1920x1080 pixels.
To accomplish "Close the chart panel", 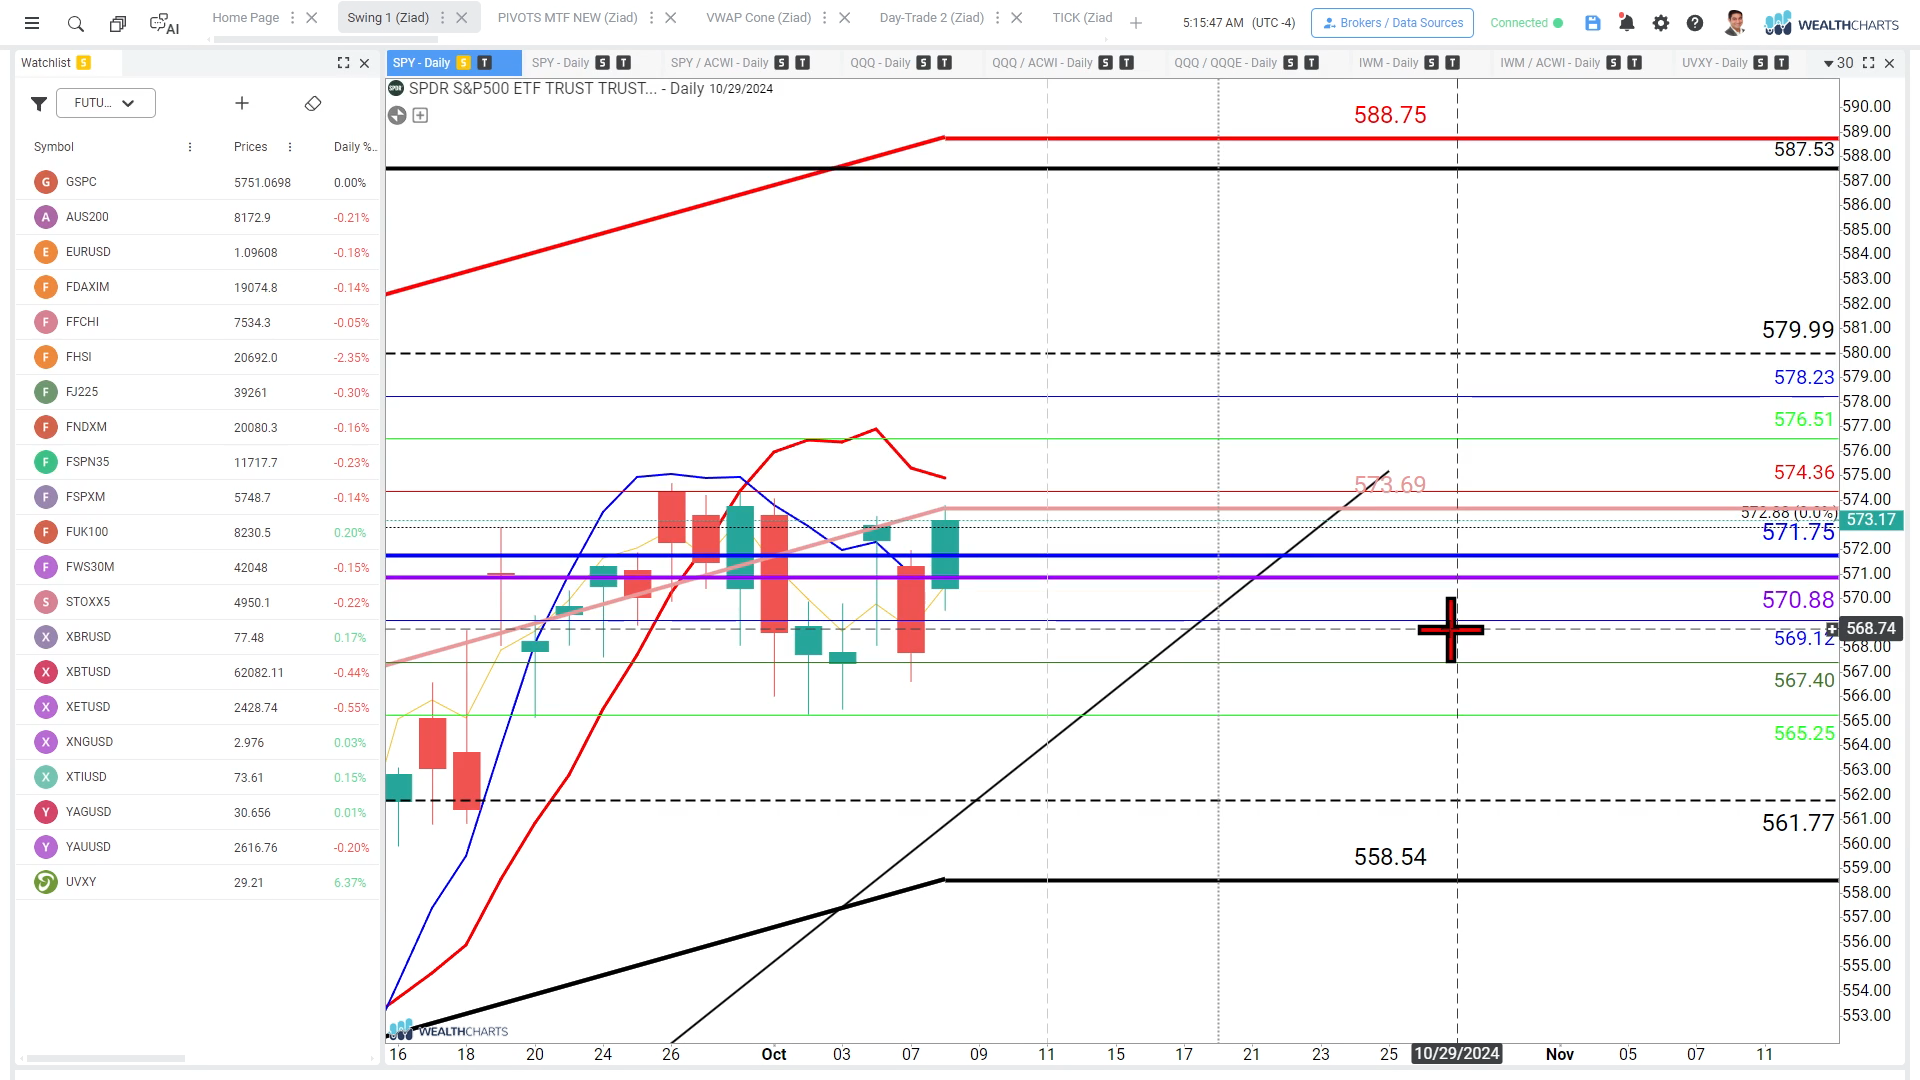I will [1889, 63].
